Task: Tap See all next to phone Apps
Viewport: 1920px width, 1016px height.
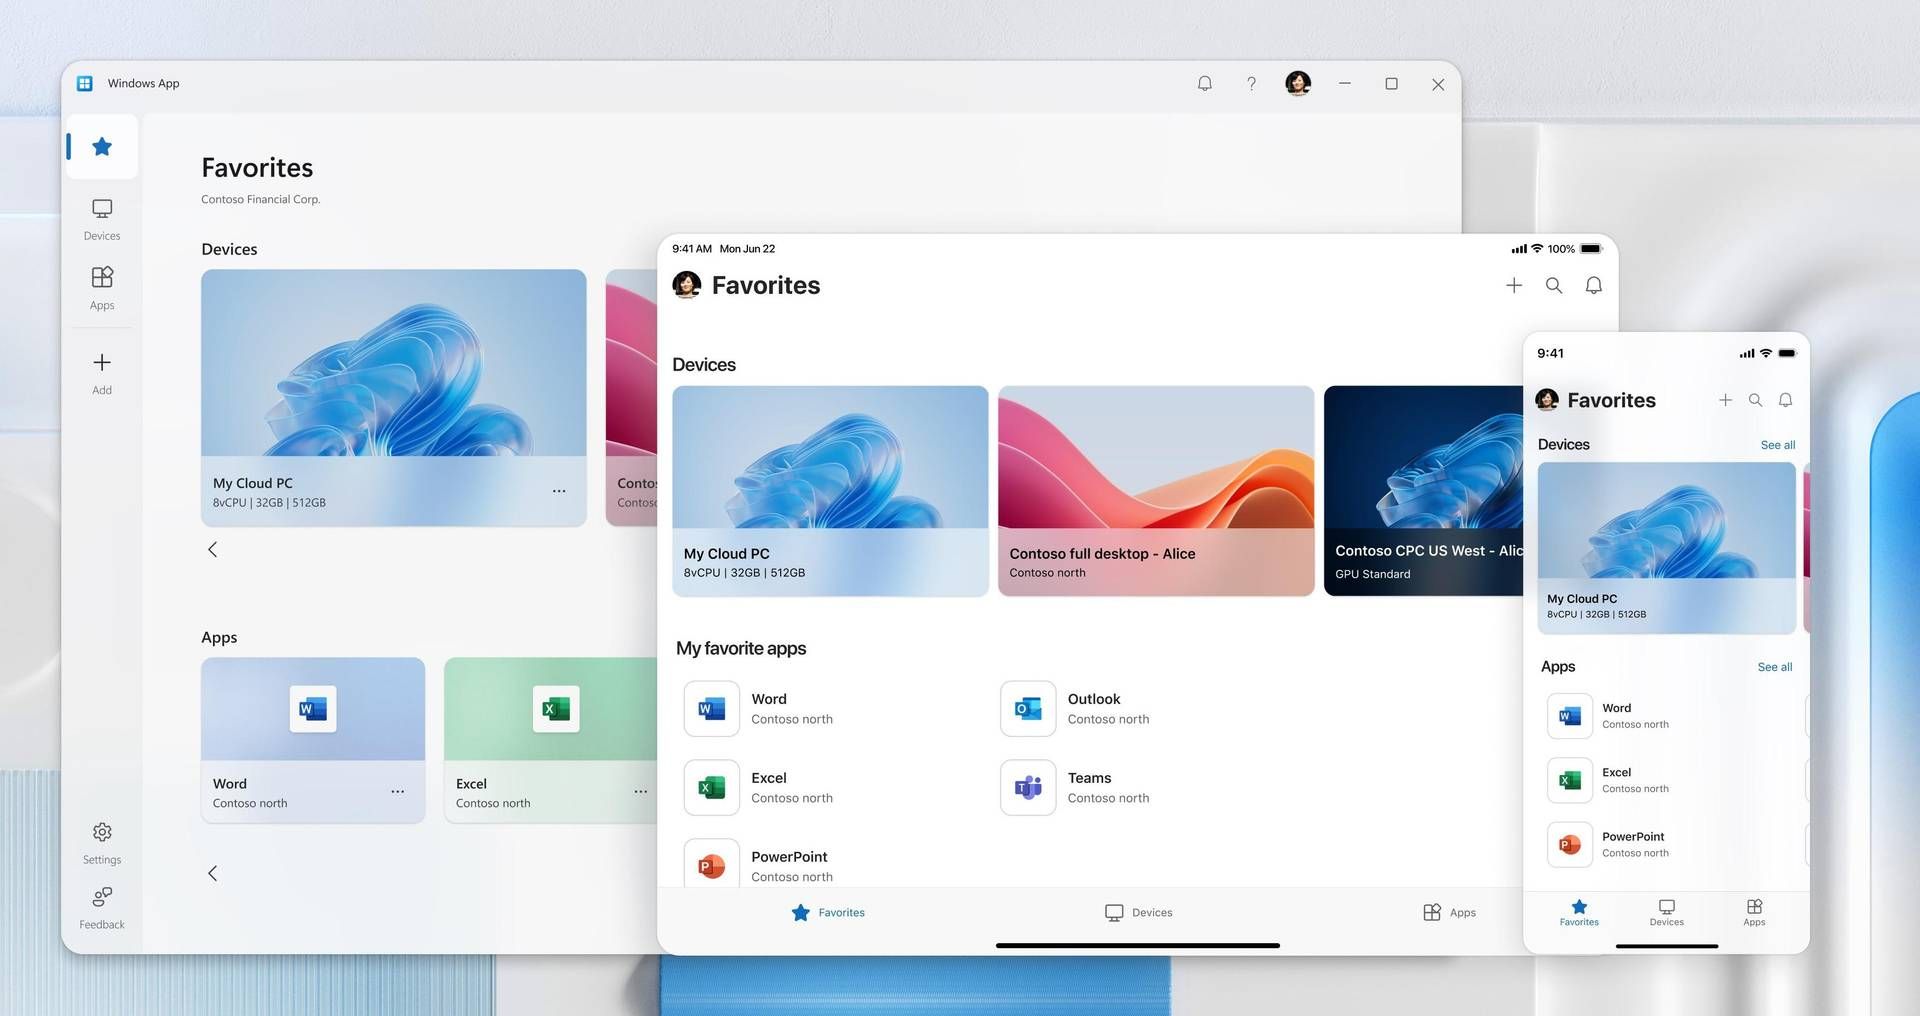Action: pyautogui.click(x=1775, y=667)
